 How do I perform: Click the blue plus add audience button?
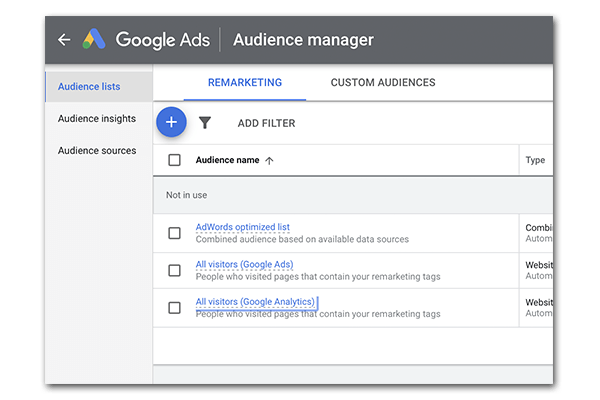tap(171, 122)
